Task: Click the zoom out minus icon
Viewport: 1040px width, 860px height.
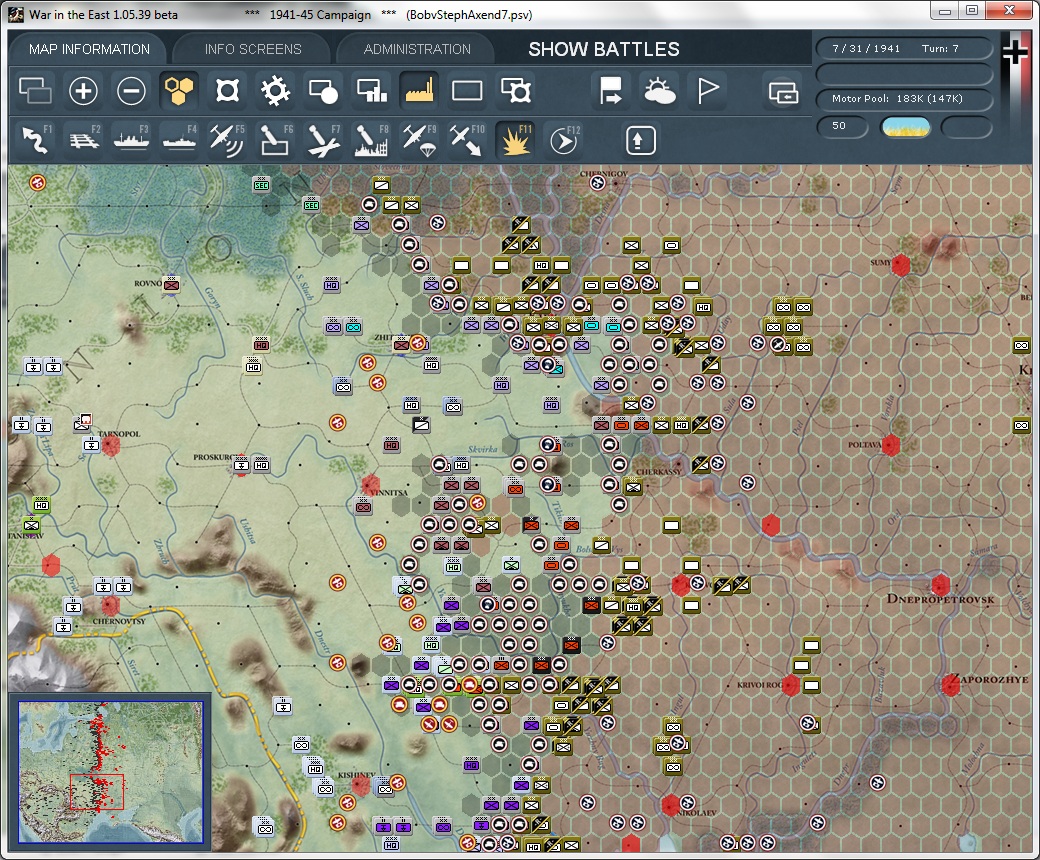Action: pos(131,91)
